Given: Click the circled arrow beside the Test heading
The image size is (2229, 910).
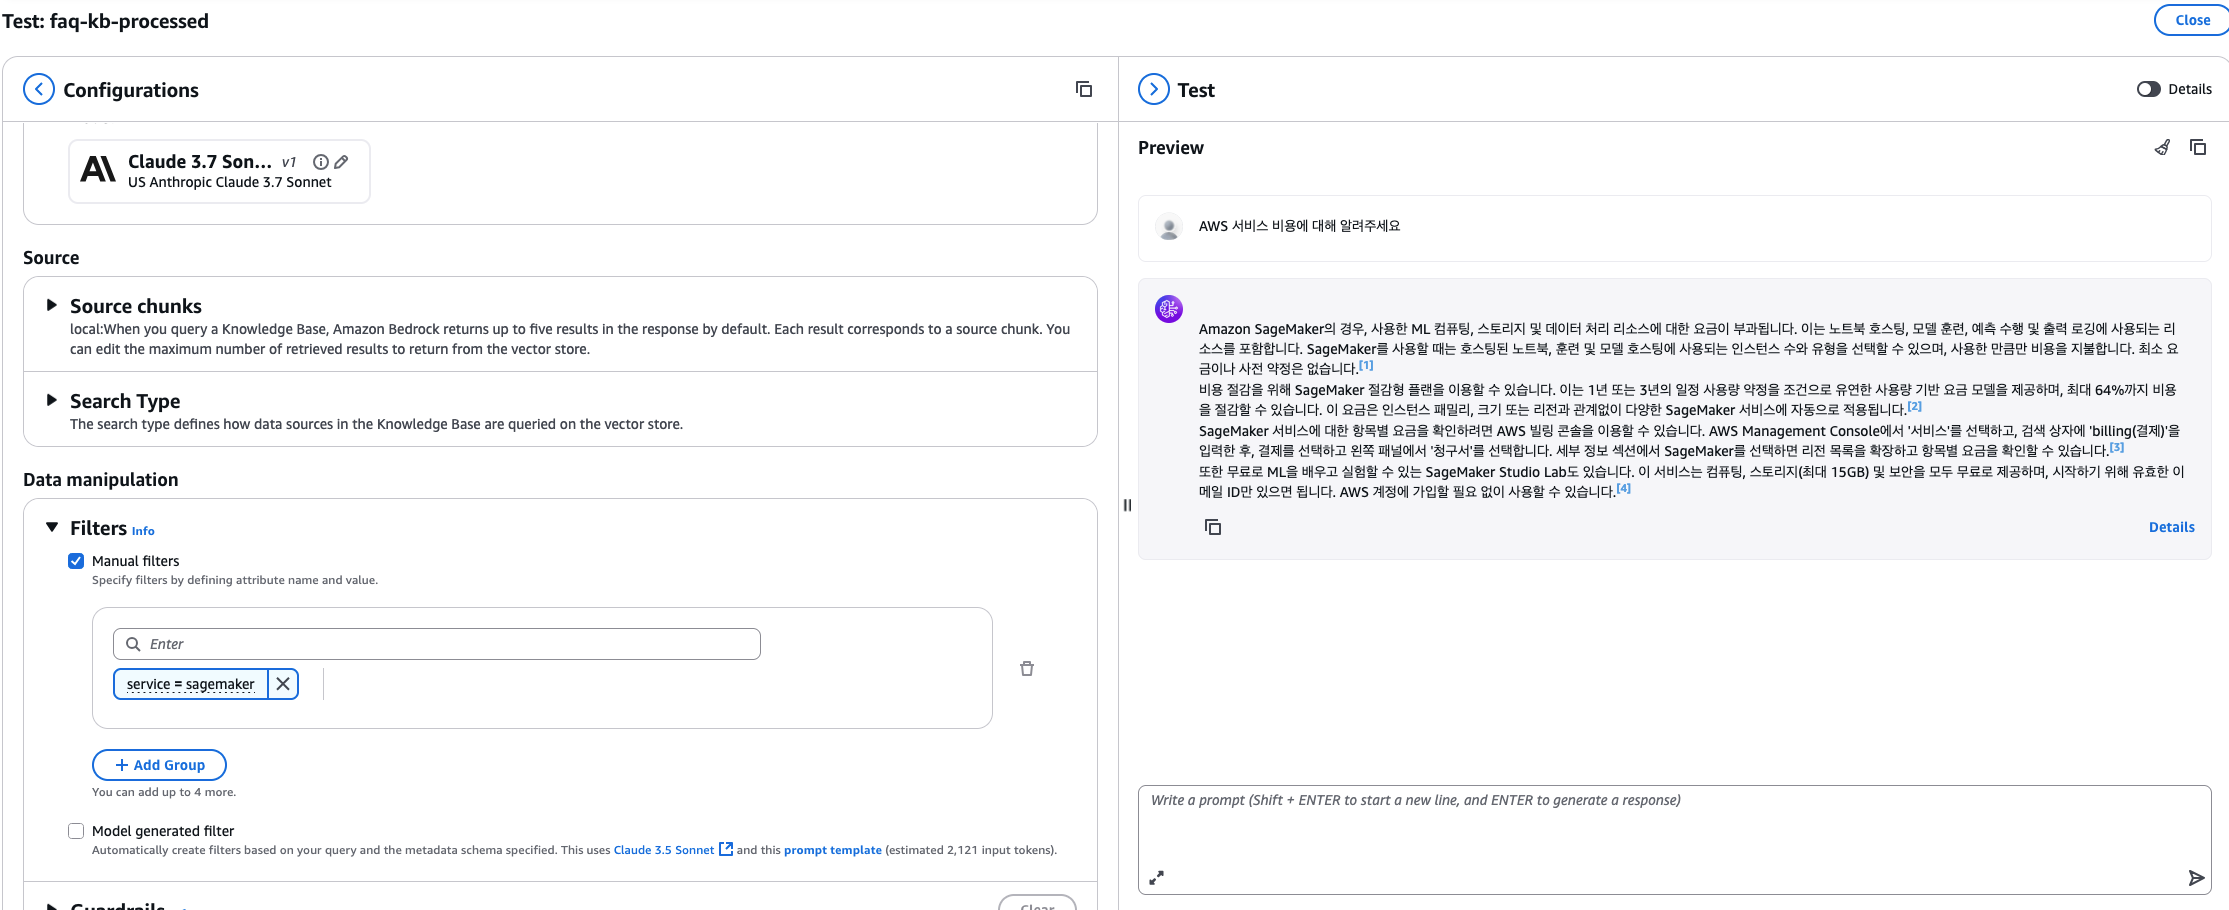Looking at the screenshot, I should click(1154, 89).
